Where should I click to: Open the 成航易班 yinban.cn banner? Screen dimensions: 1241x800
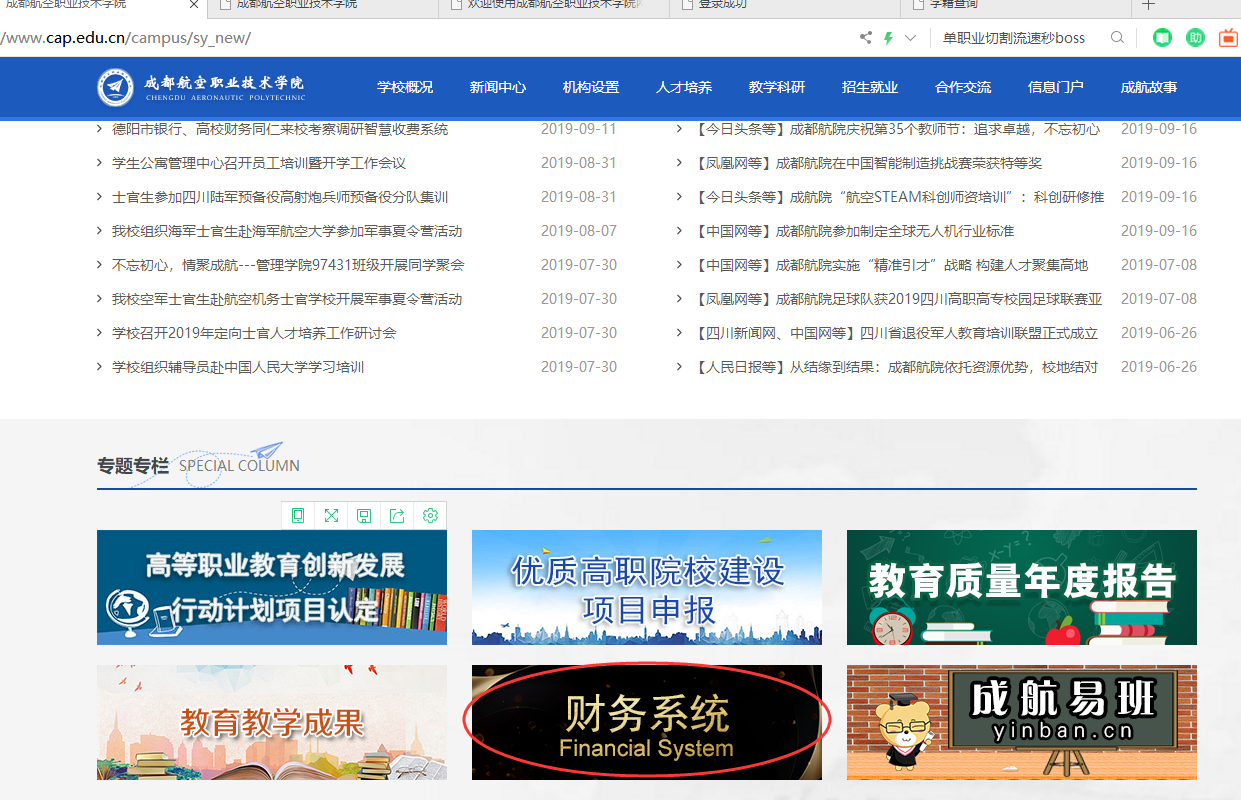[1022, 722]
